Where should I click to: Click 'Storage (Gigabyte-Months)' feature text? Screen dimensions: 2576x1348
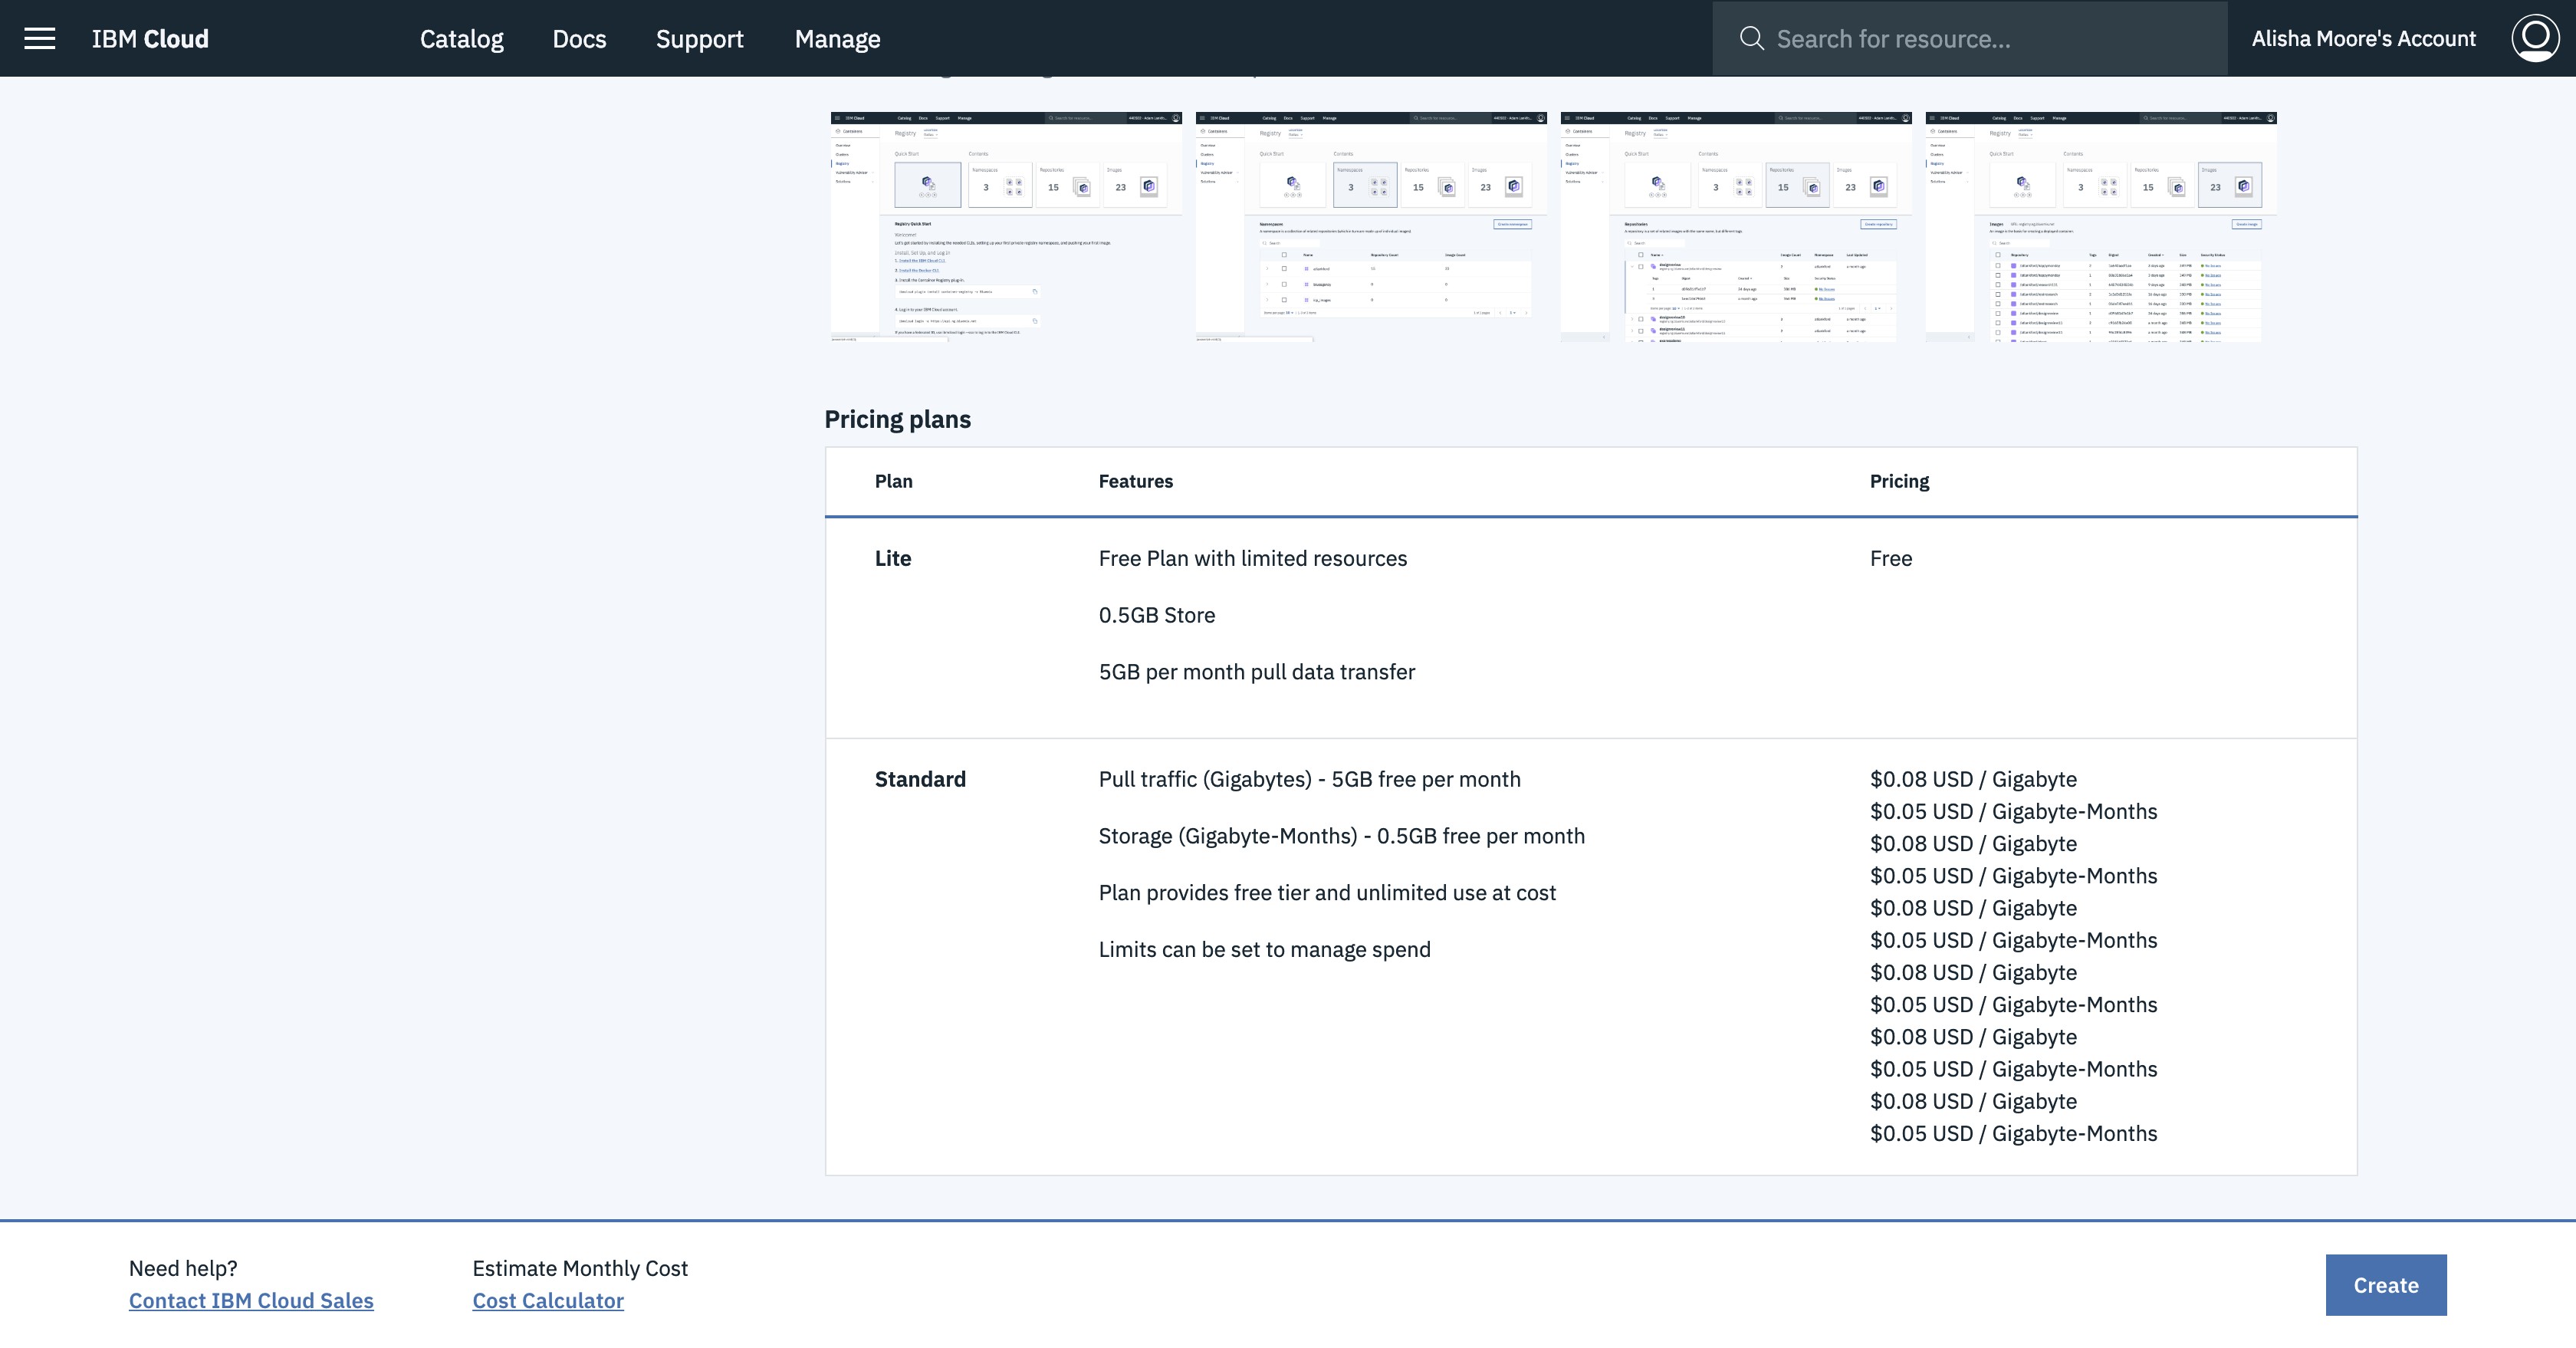click(x=1341, y=836)
